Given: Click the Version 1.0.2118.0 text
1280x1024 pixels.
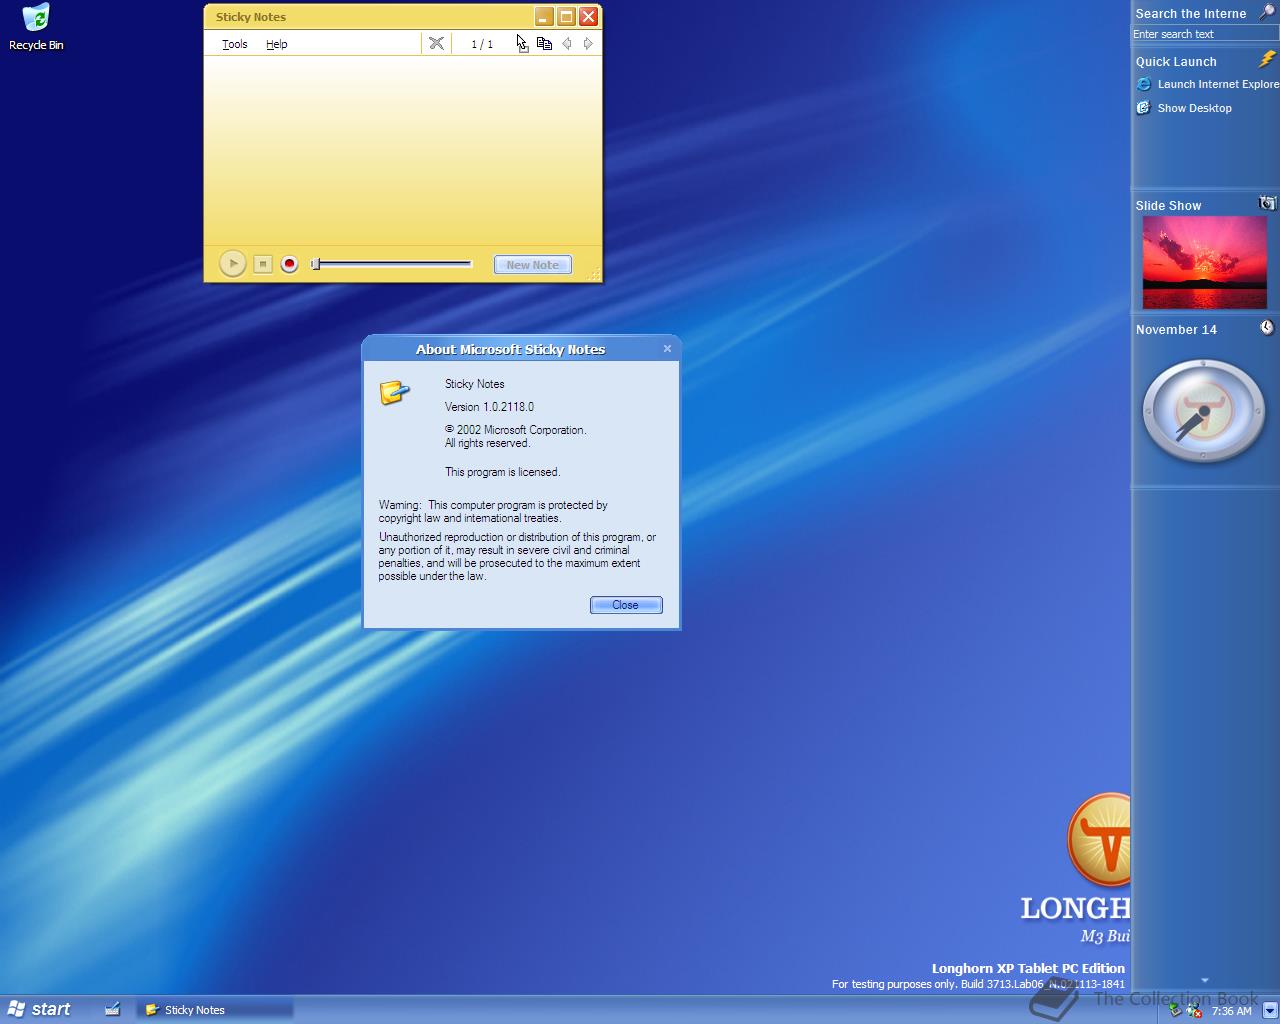Looking at the screenshot, I should point(489,407).
